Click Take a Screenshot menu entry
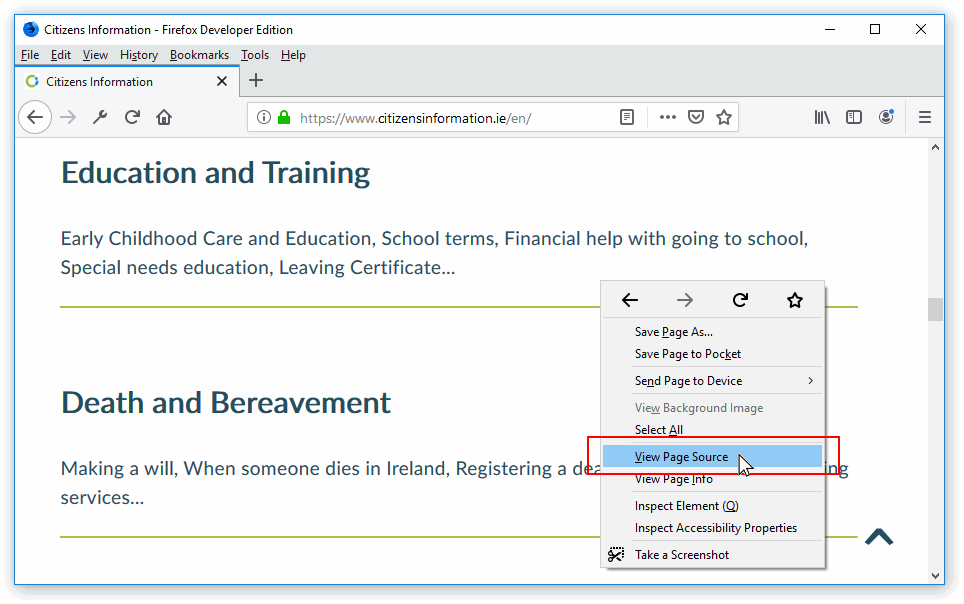The width and height of the screenshot is (964, 604). (681, 555)
